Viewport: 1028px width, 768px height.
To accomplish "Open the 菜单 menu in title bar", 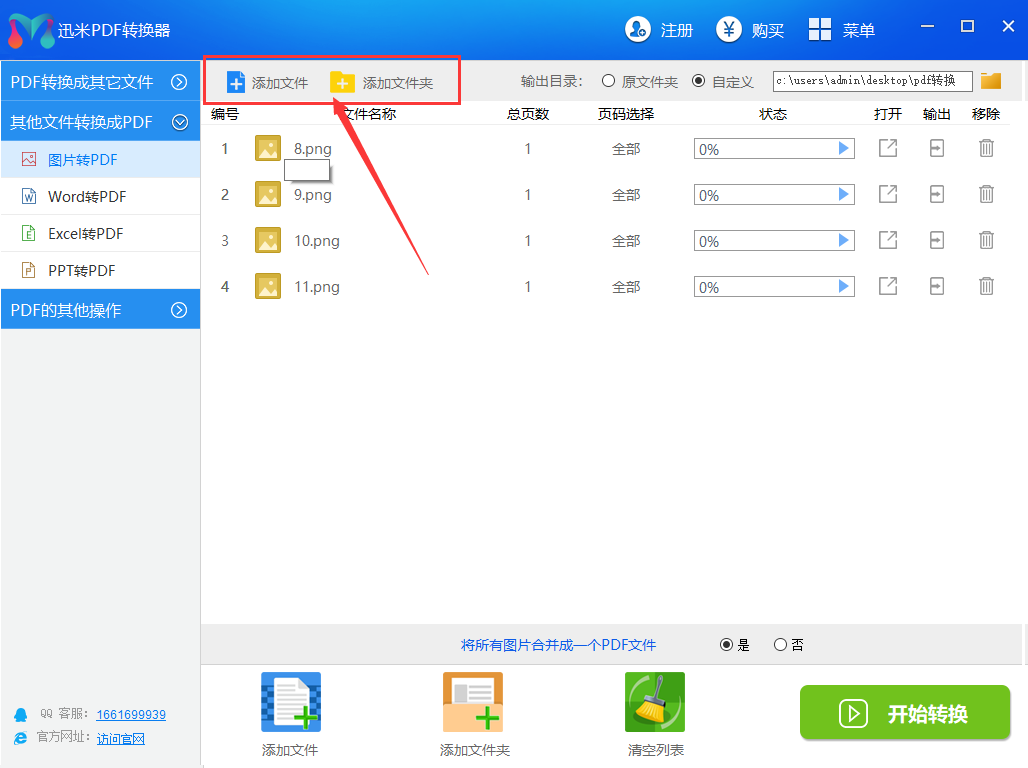I will (842, 30).
